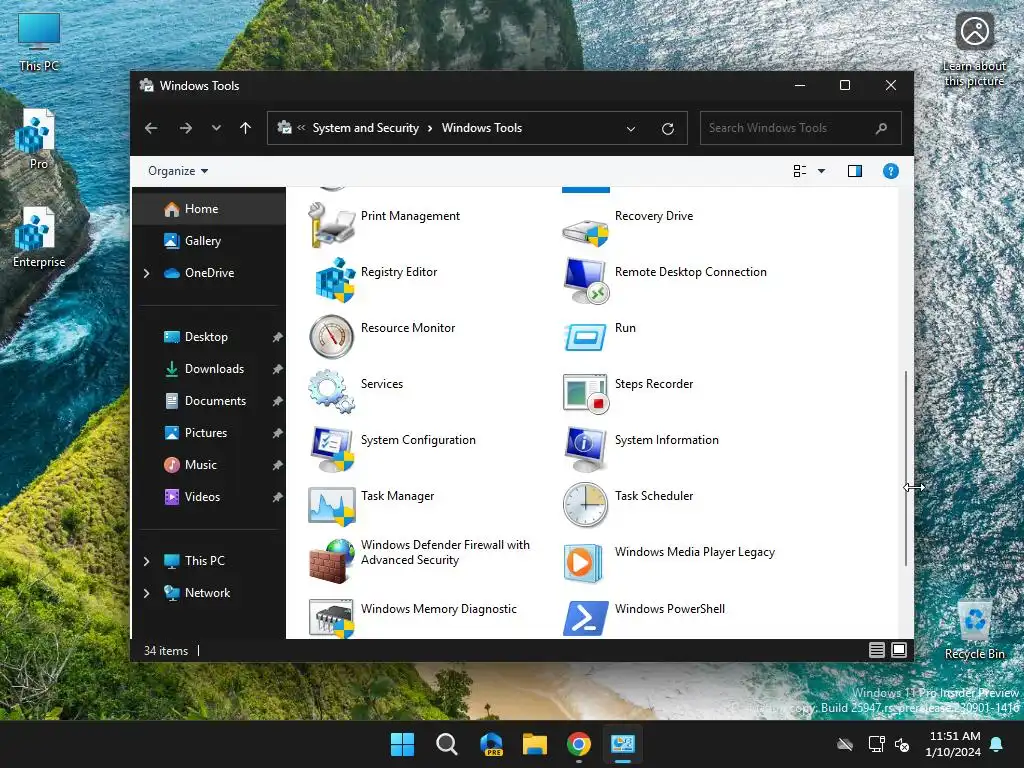Toggle the preview pane button
The image size is (1024, 768).
click(854, 171)
